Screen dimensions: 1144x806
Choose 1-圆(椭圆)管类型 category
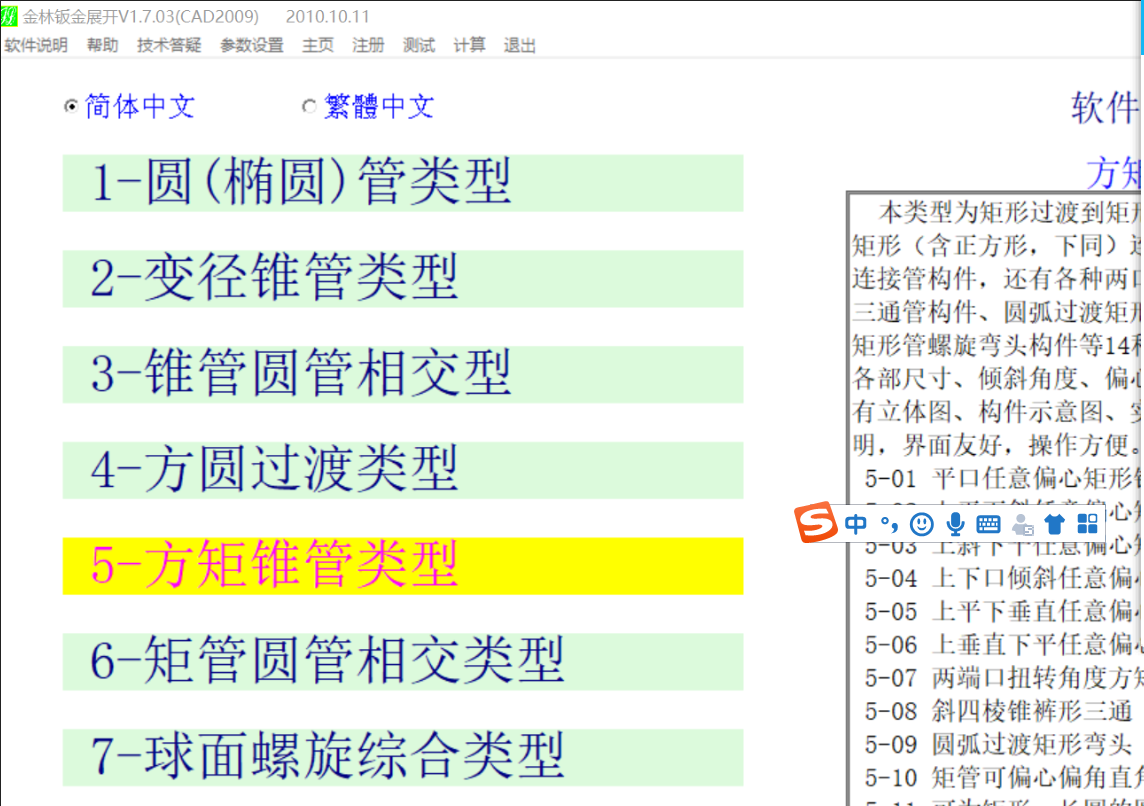(x=403, y=183)
